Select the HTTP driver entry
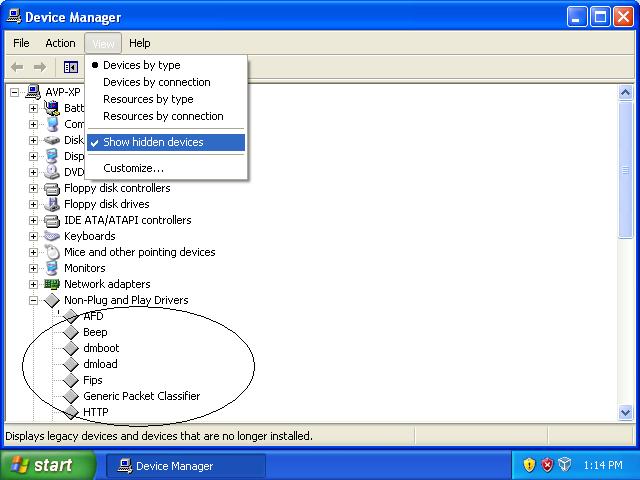Screen dimensions: 640x480 tap(96, 412)
